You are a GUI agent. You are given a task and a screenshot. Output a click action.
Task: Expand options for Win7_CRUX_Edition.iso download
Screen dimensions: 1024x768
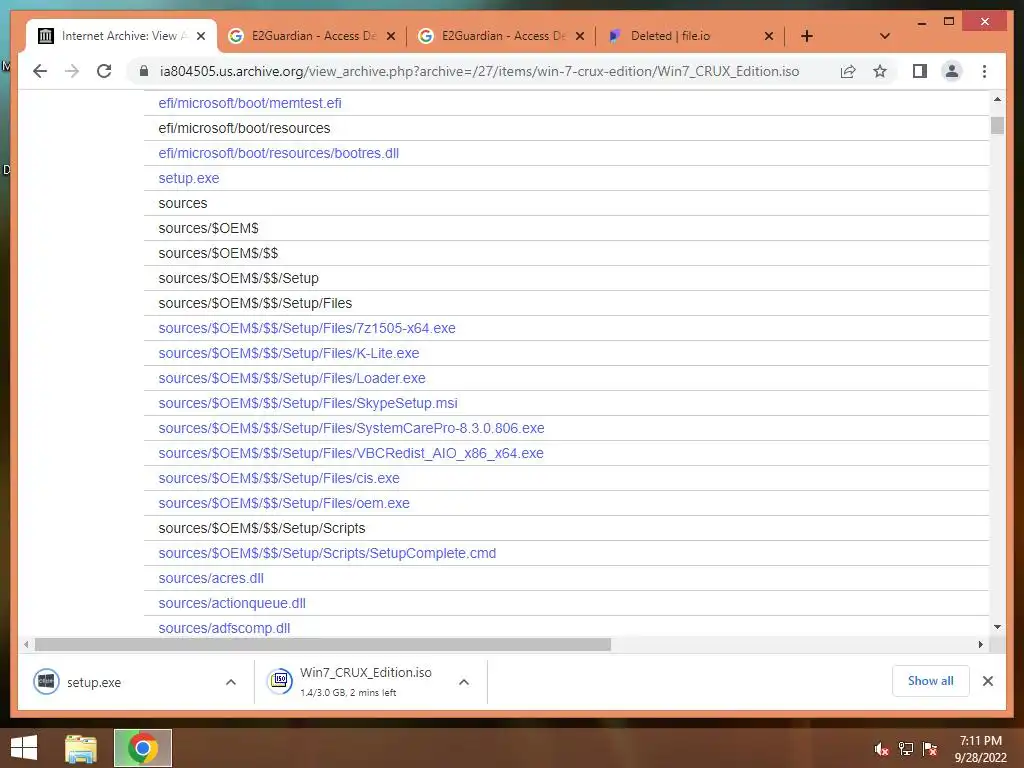point(464,682)
